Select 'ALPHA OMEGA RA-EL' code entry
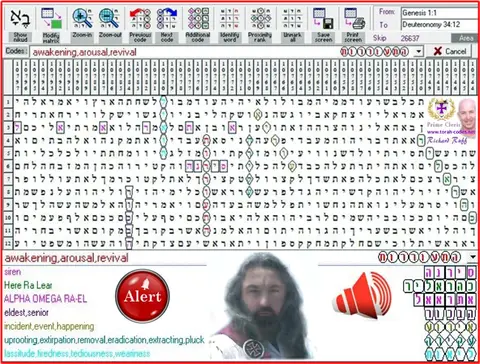480x364 pixels. [x=45, y=299]
